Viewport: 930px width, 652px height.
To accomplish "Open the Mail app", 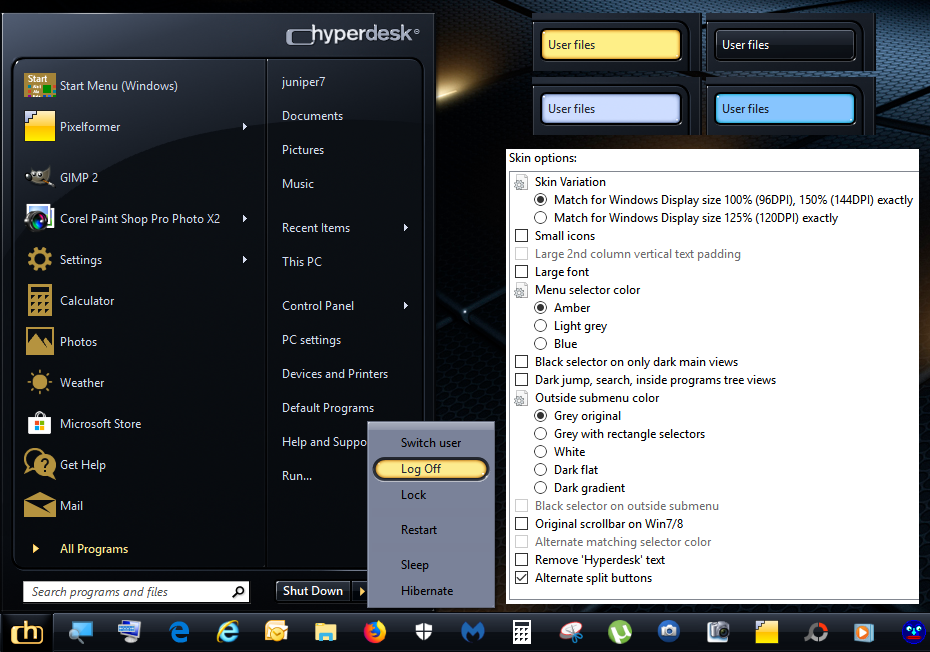I will point(71,505).
